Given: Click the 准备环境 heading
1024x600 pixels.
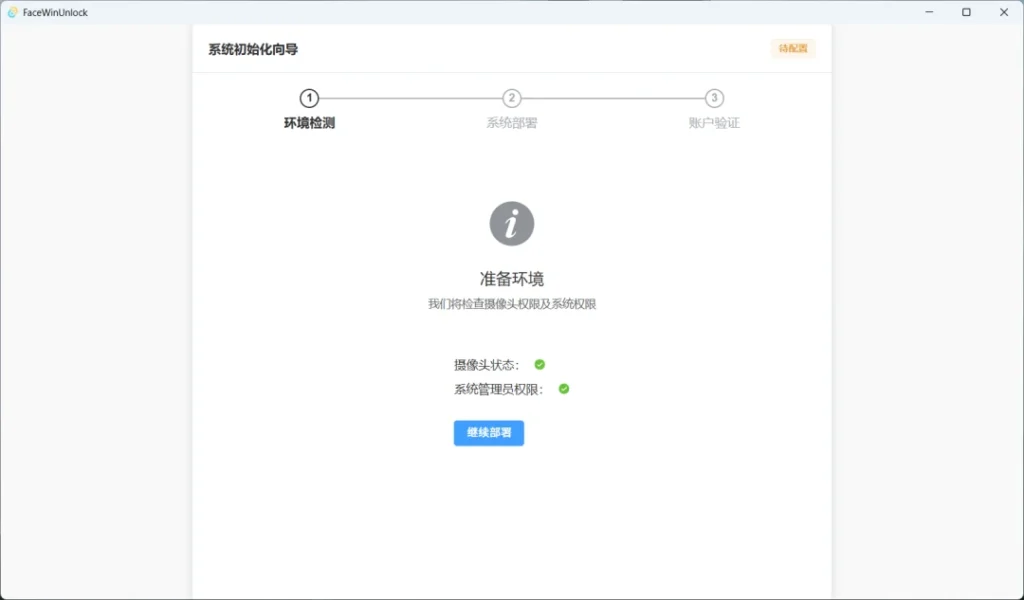Looking at the screenshot, I should click(512, 278).
